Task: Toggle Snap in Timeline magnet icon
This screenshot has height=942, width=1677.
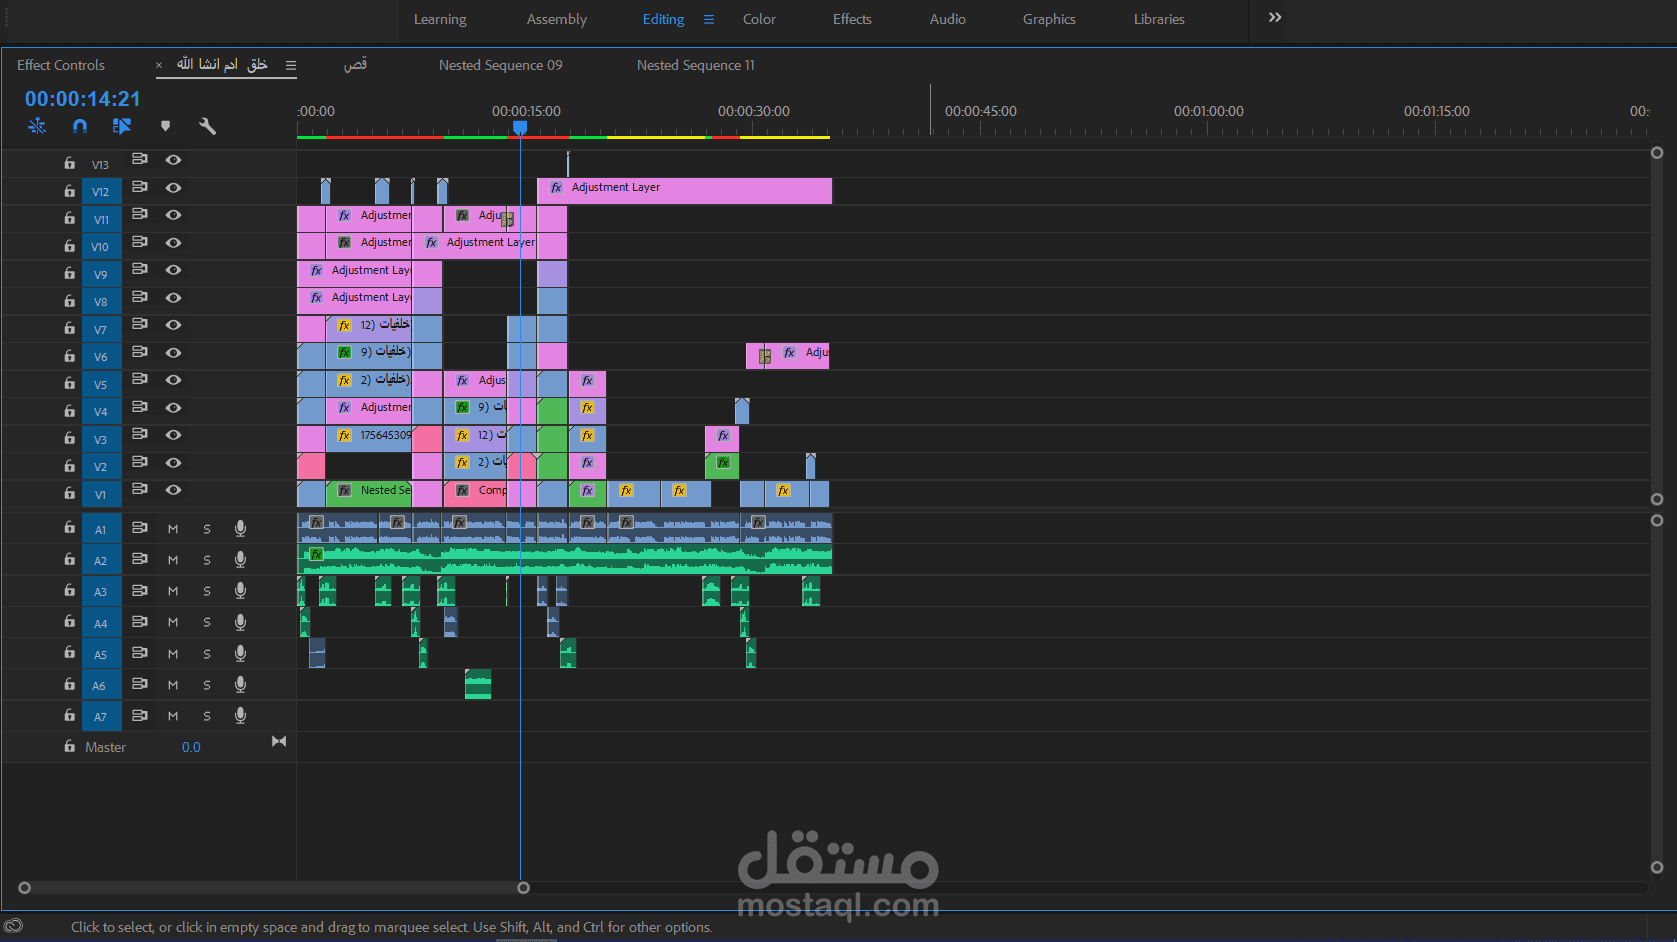Action: tap(80, 126)
